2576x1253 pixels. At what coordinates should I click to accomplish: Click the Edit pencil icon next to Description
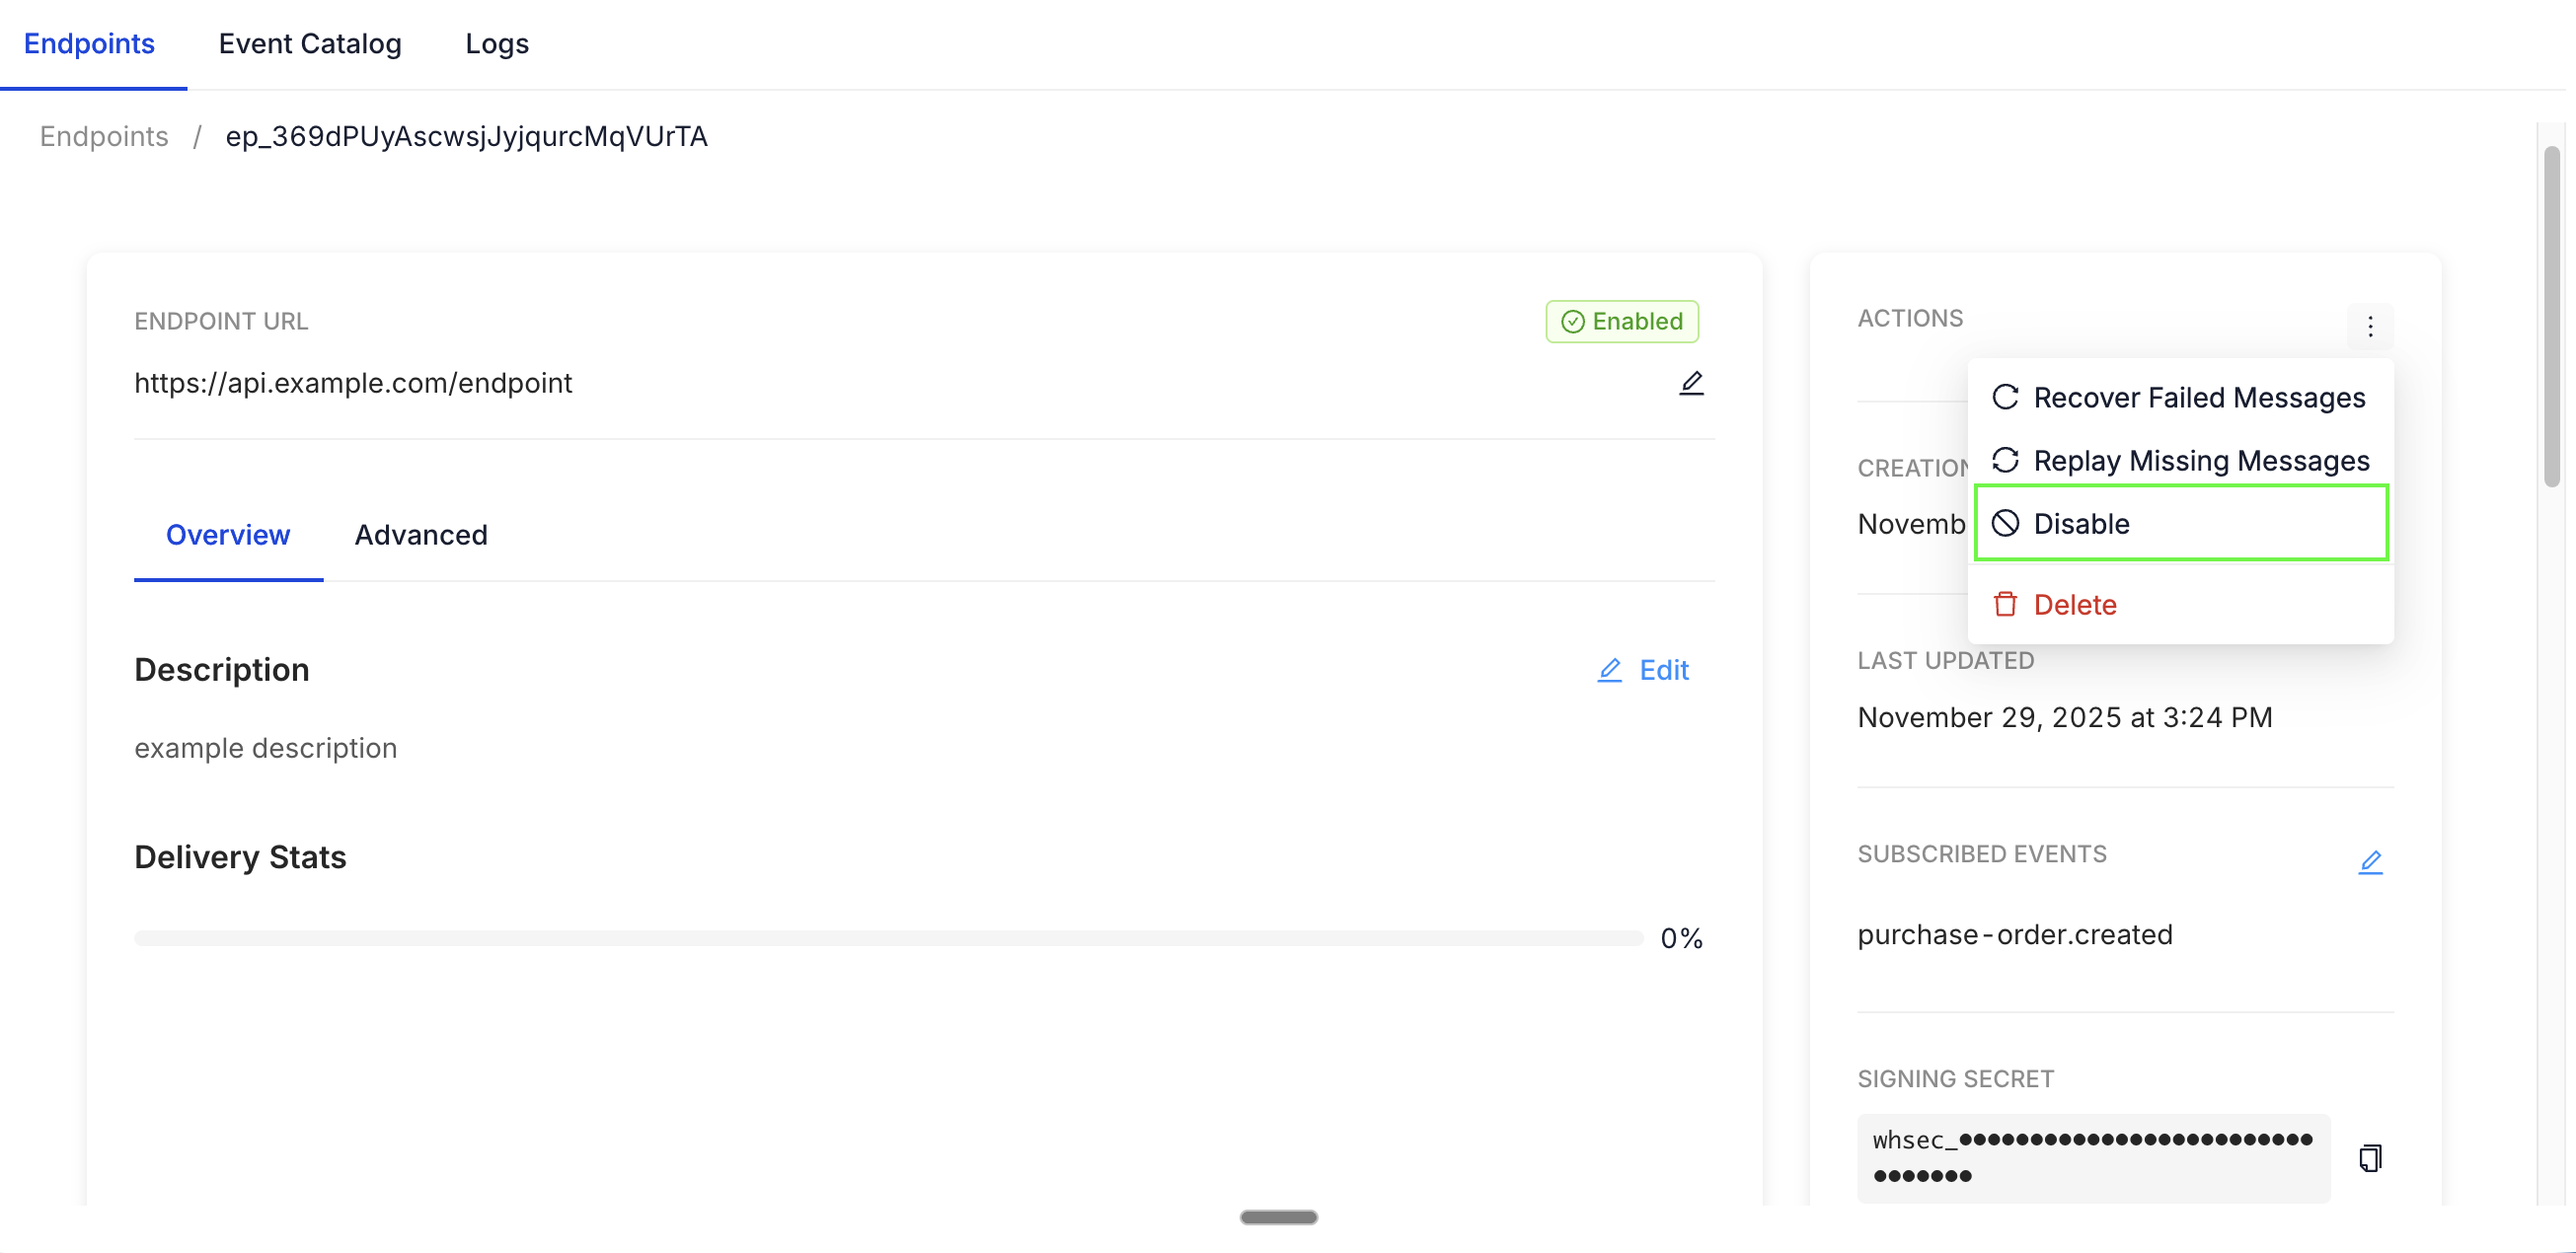[1609, 670]
